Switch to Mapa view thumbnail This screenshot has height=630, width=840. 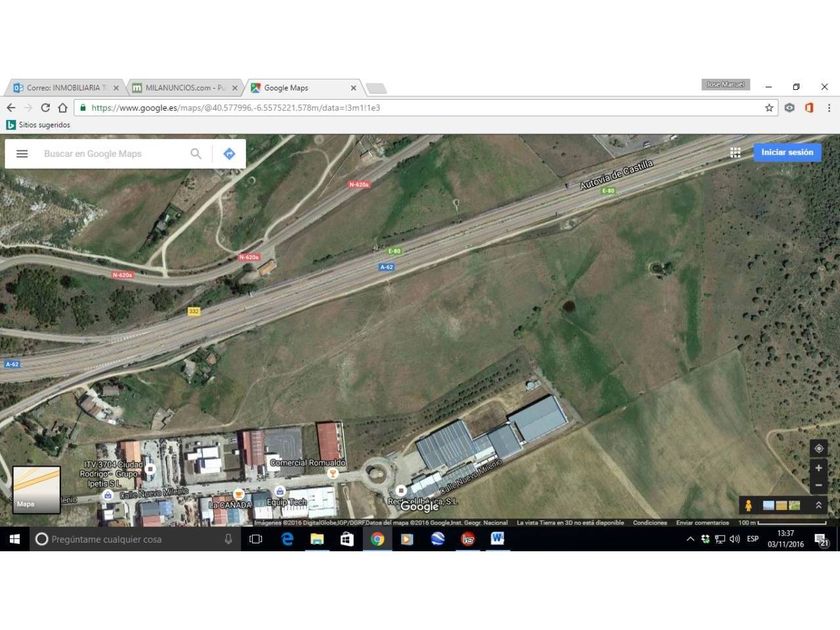pos(36,490)
